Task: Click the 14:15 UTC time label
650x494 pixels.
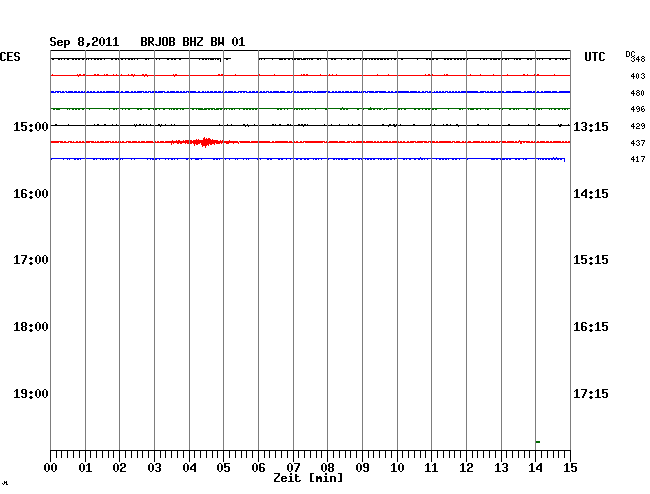Action: point(591,194)
